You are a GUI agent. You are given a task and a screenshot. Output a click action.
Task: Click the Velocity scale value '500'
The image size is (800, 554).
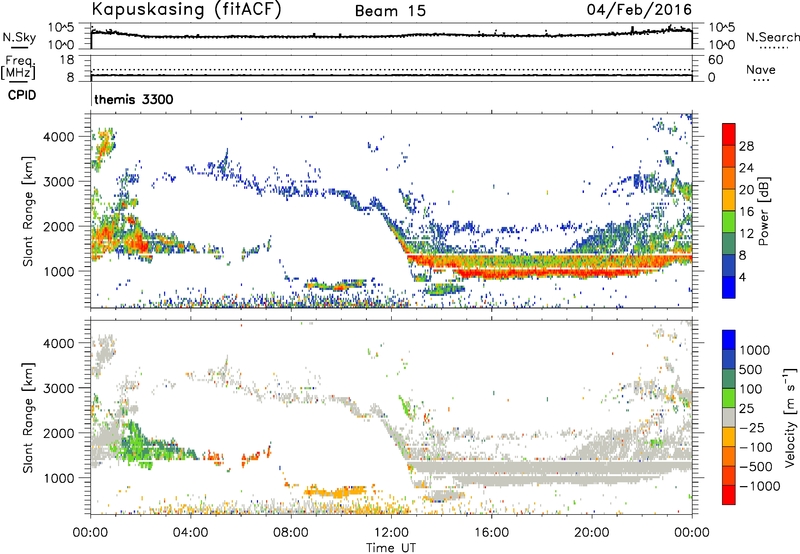point(749,369)
